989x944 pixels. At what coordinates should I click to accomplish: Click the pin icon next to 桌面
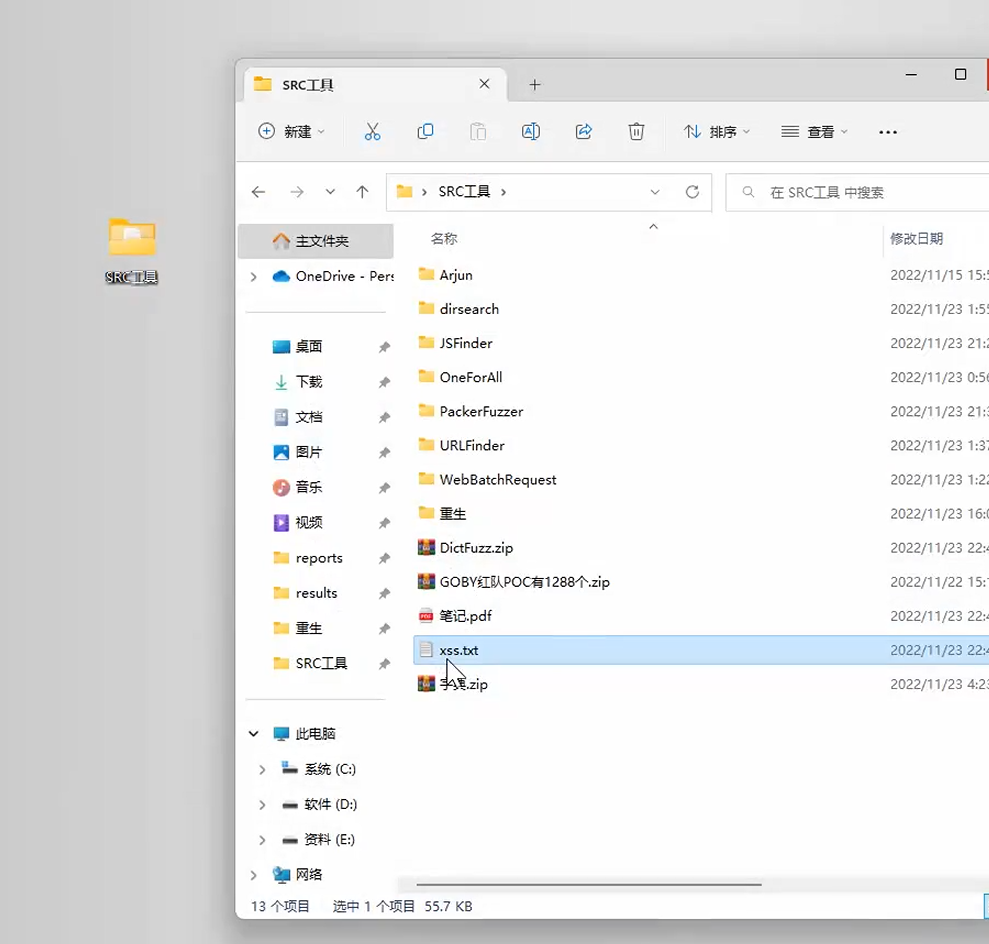[384, 347]
